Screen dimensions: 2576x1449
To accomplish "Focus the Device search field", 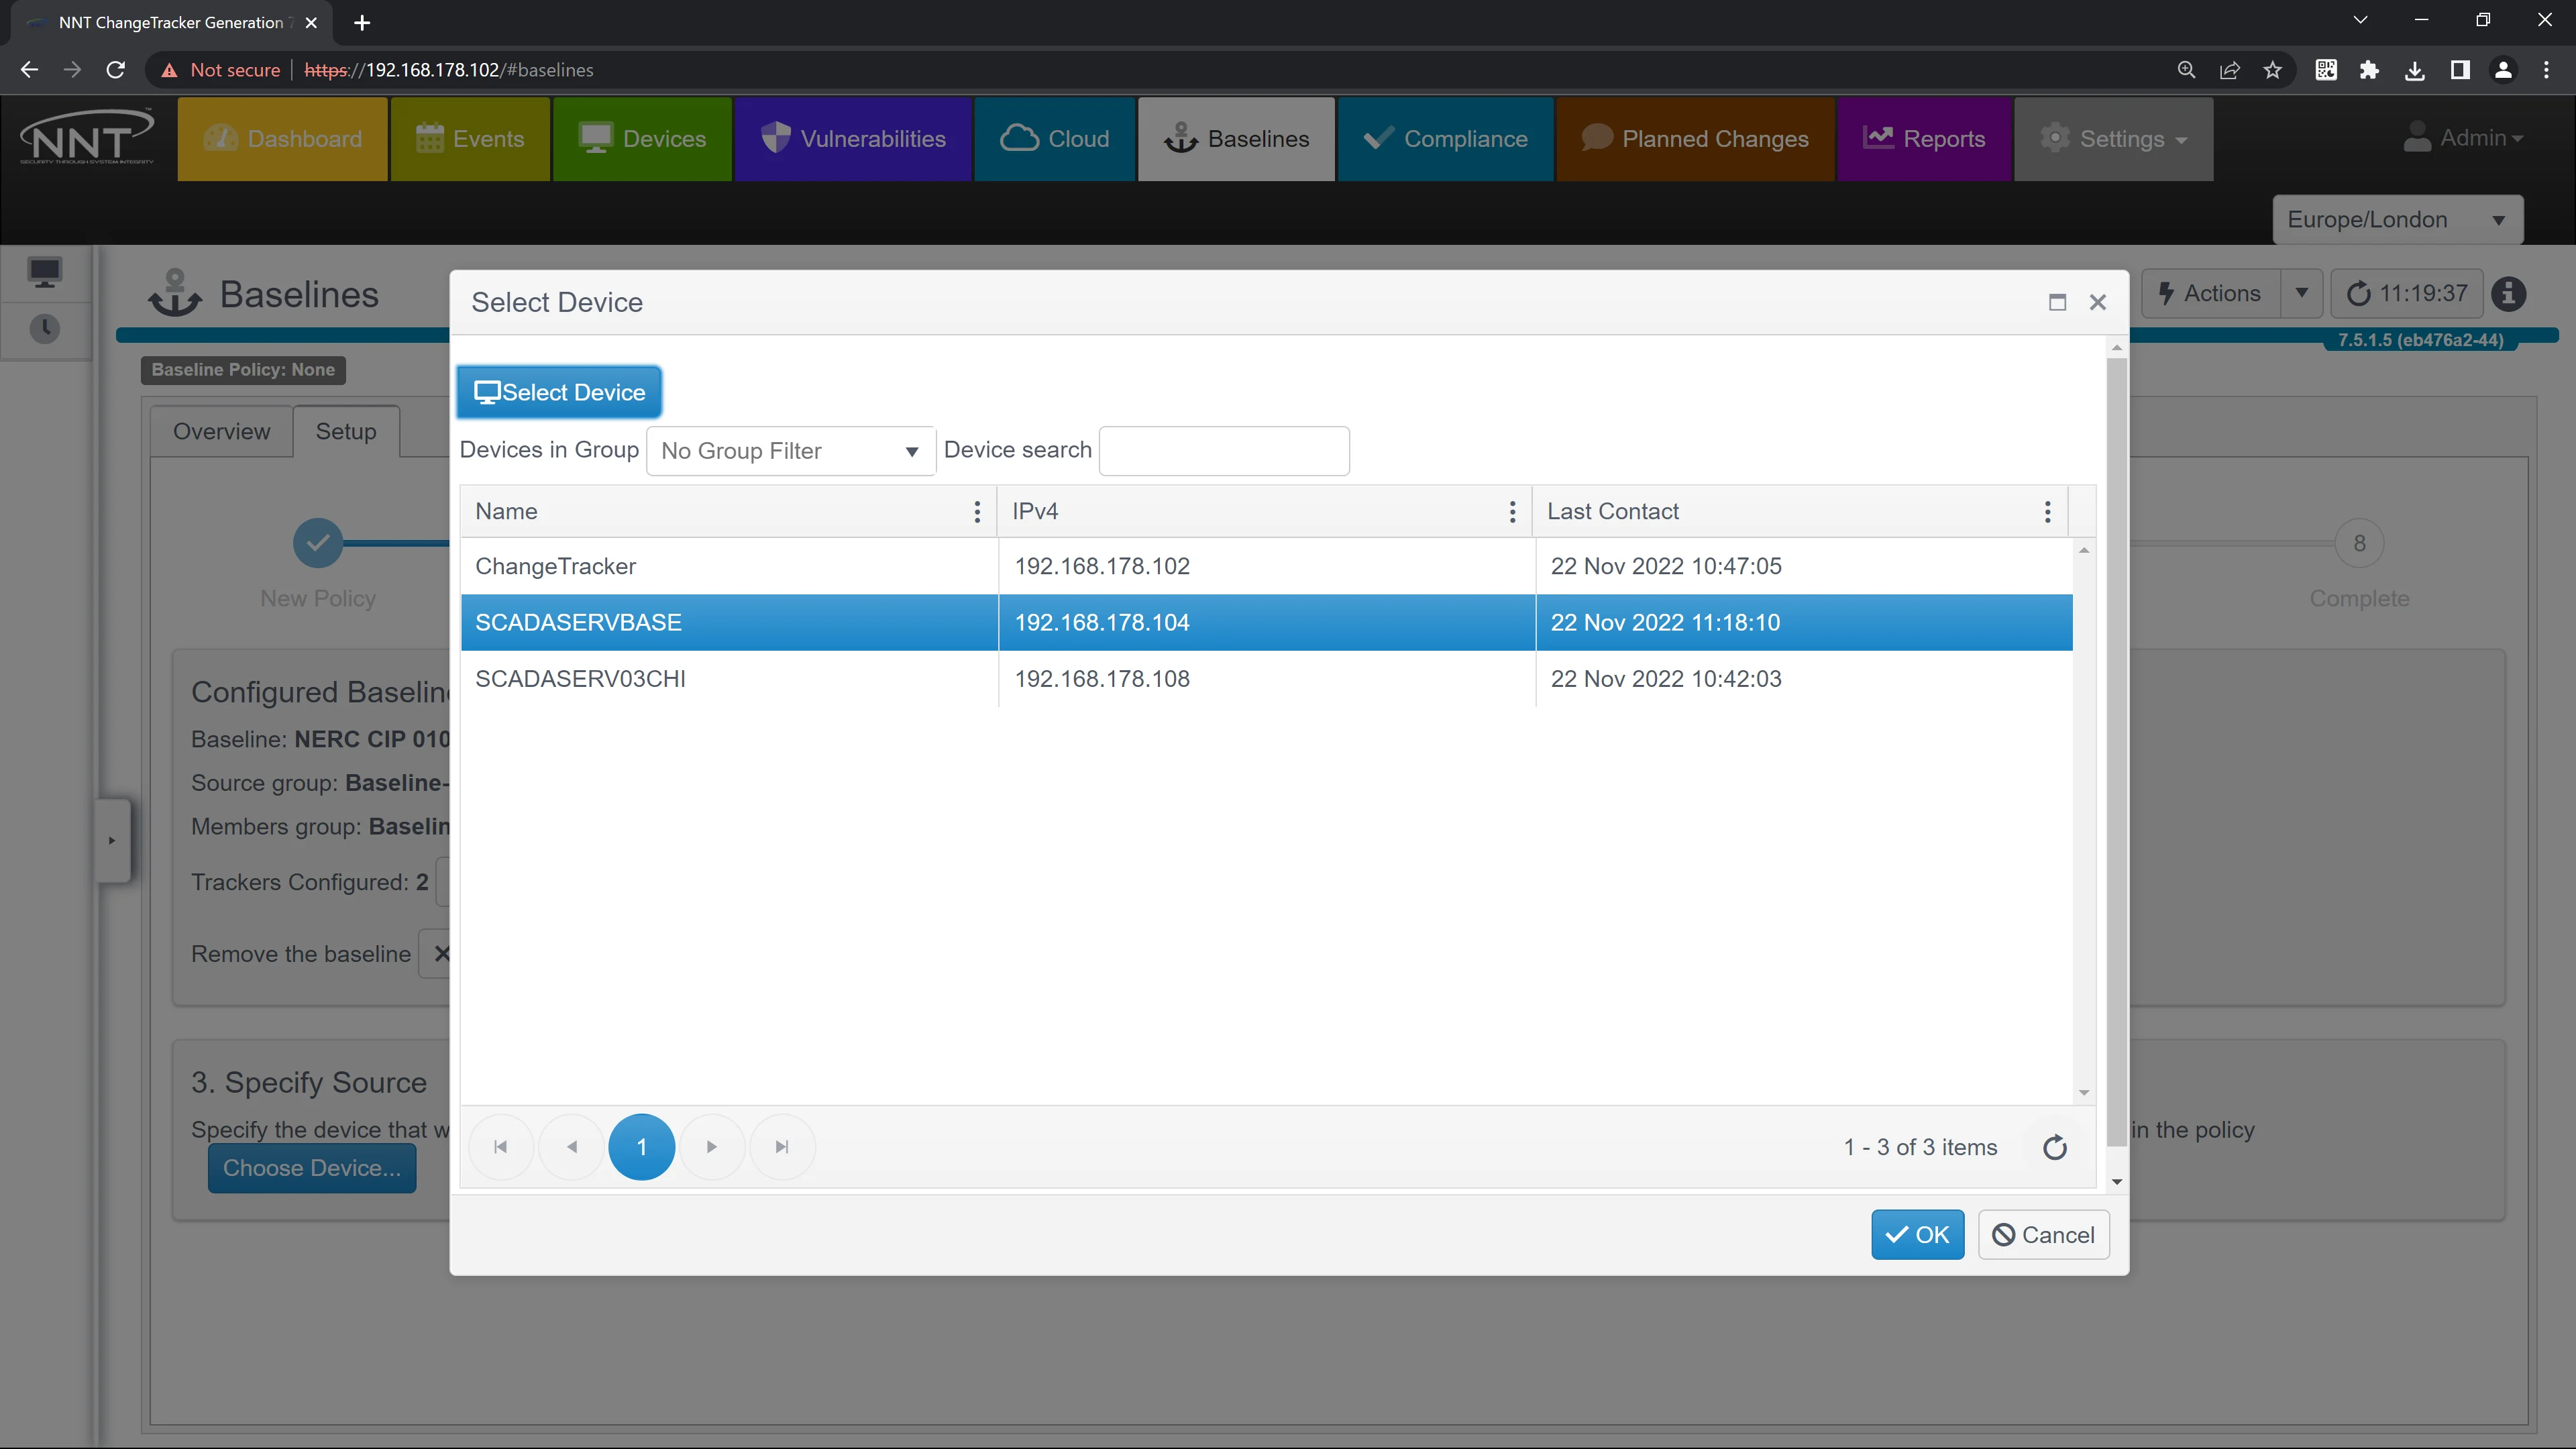I will click(x=1224, y=451).
